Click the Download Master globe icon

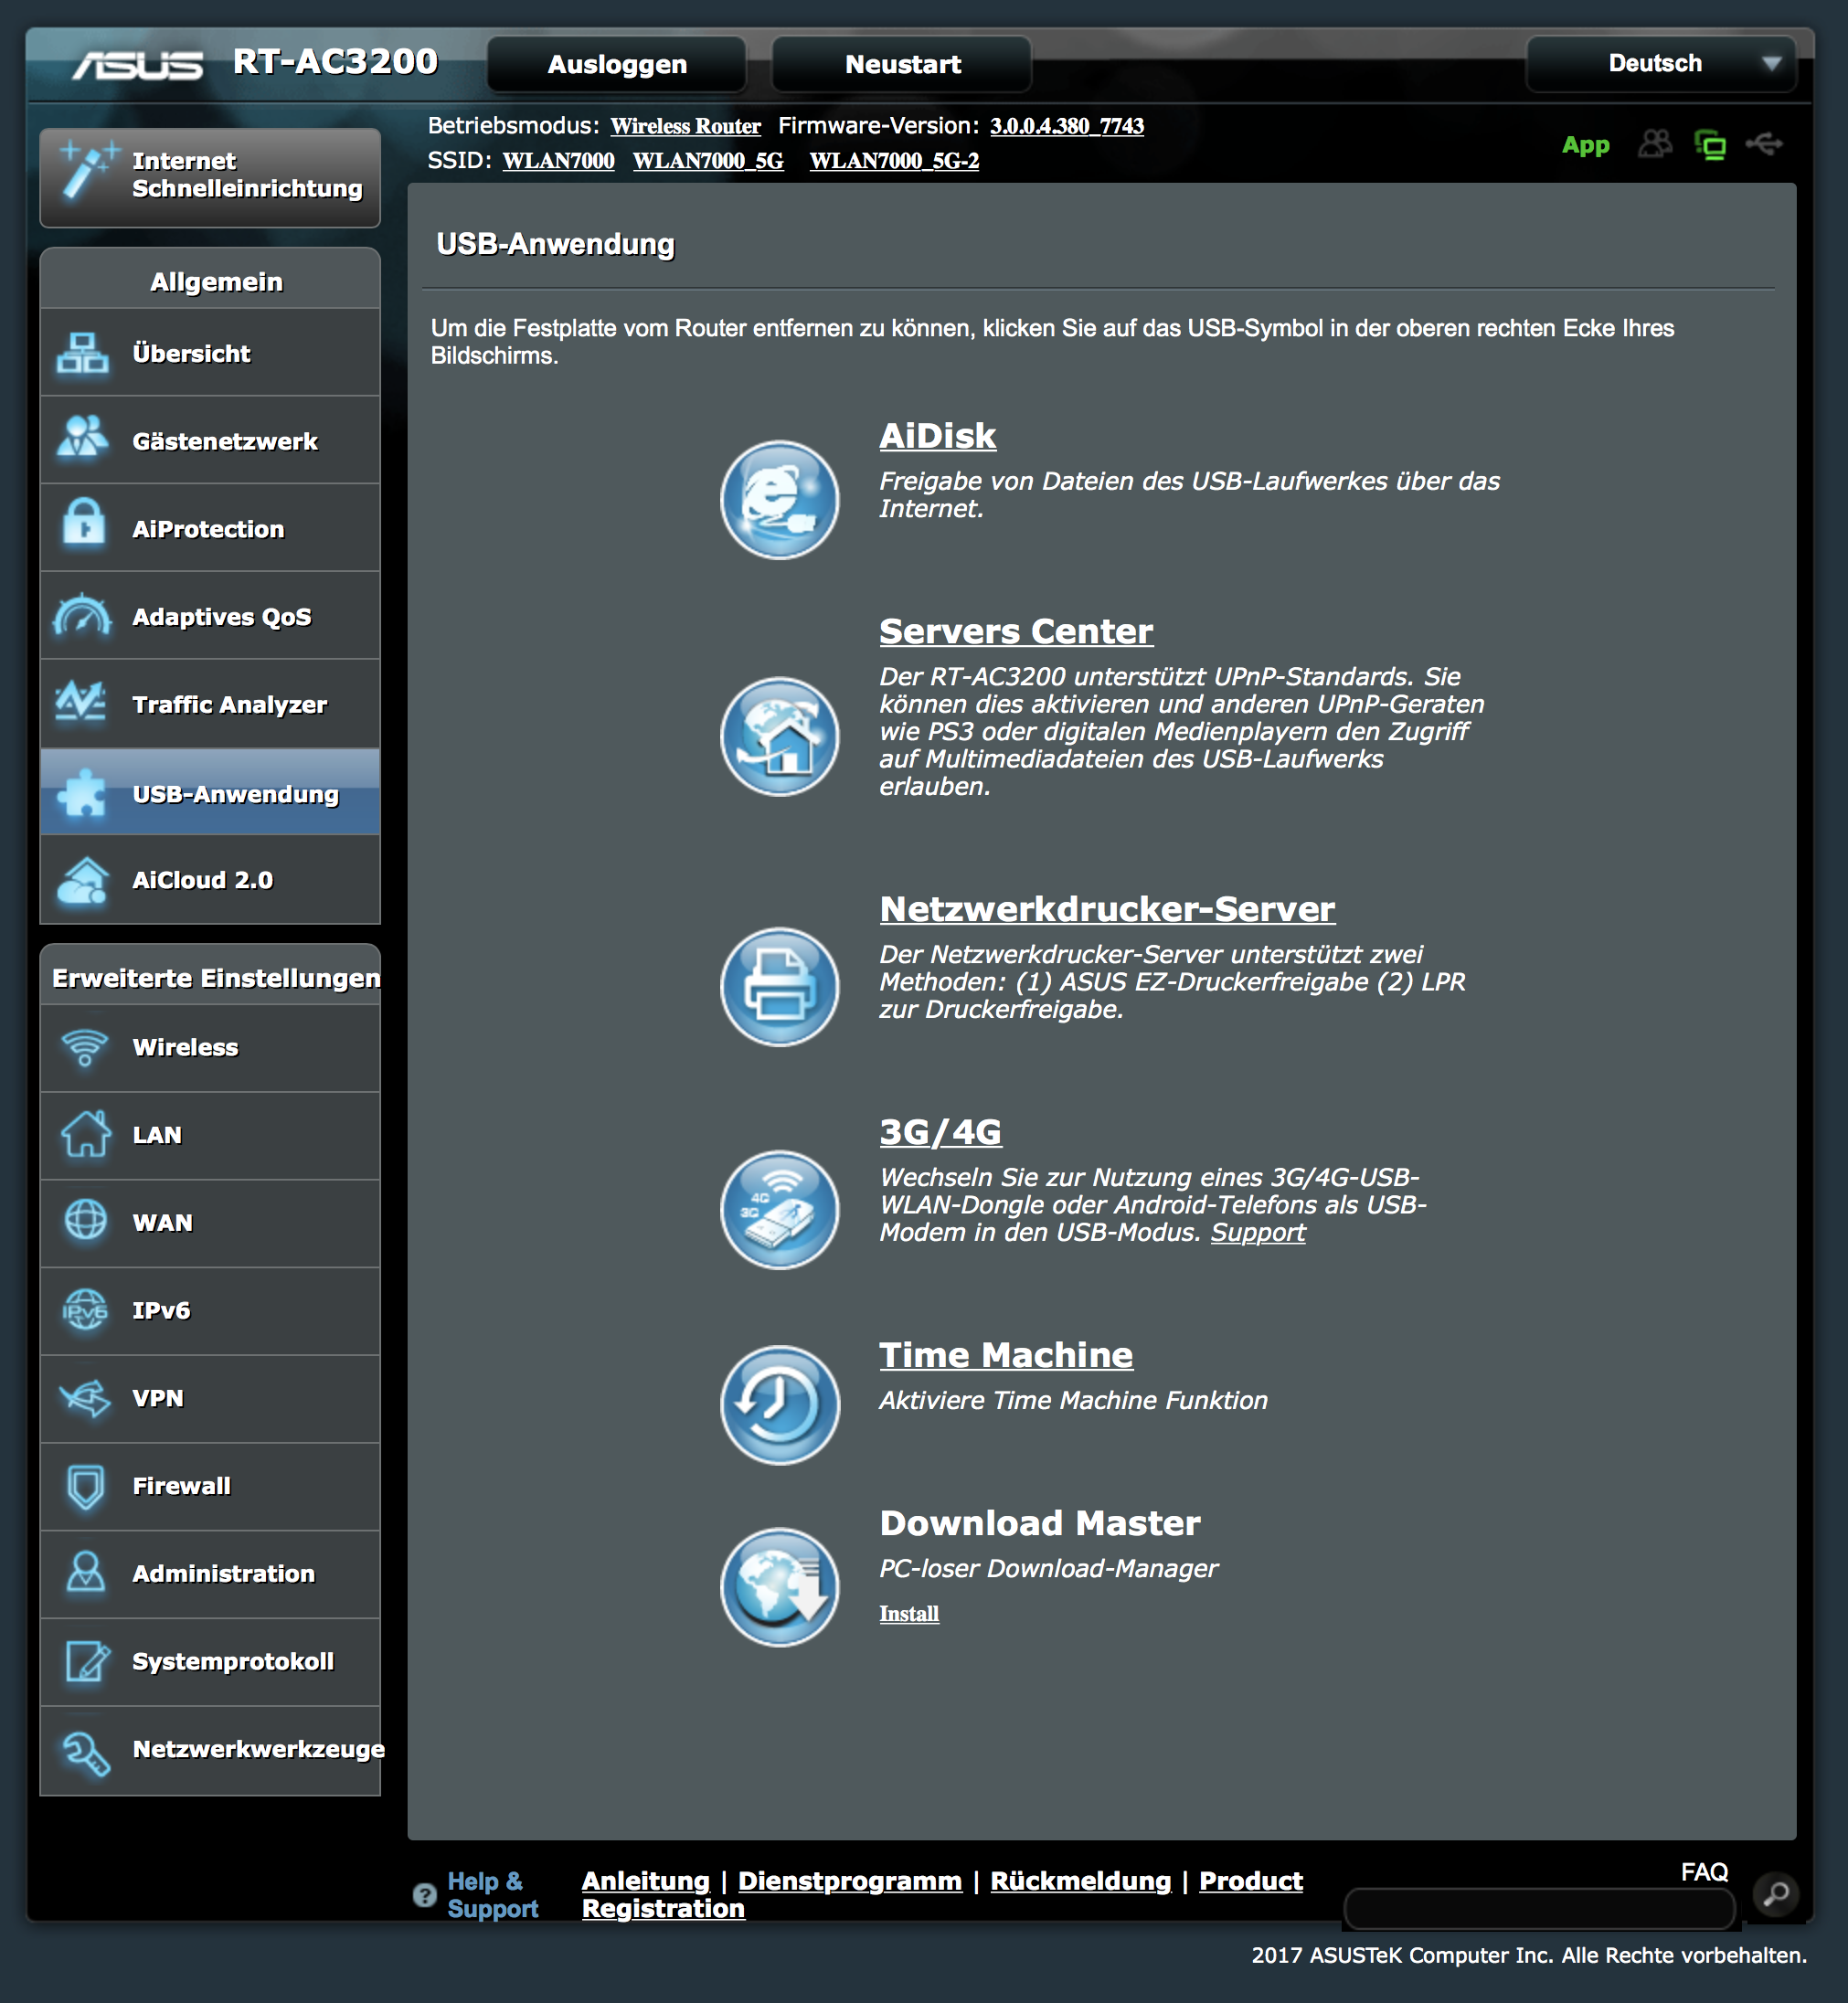coord(779,1586)
